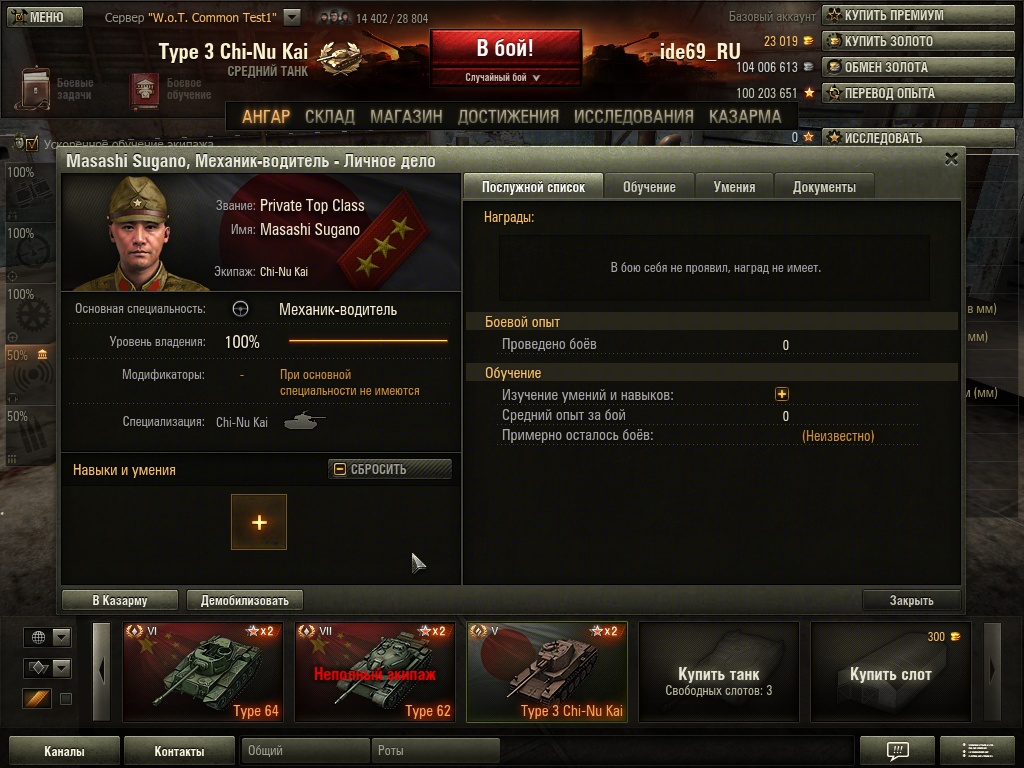
Task: Expand the server selection dropdown arrow
Action: (292, 17)
